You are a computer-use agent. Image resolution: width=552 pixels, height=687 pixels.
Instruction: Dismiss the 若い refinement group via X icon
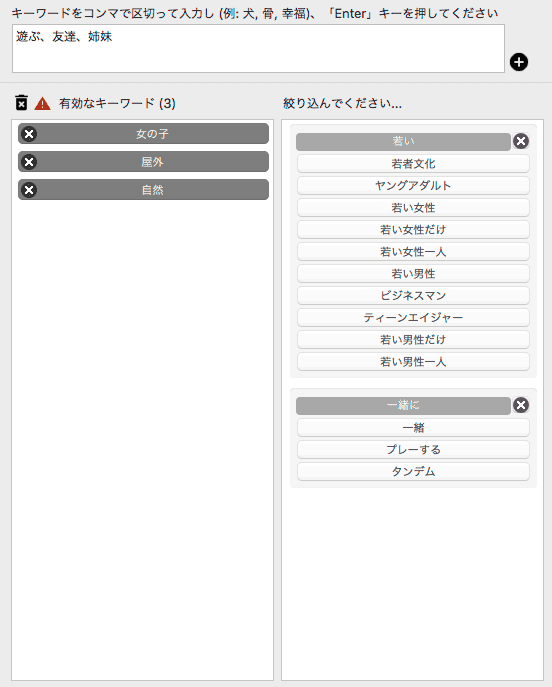521,141
